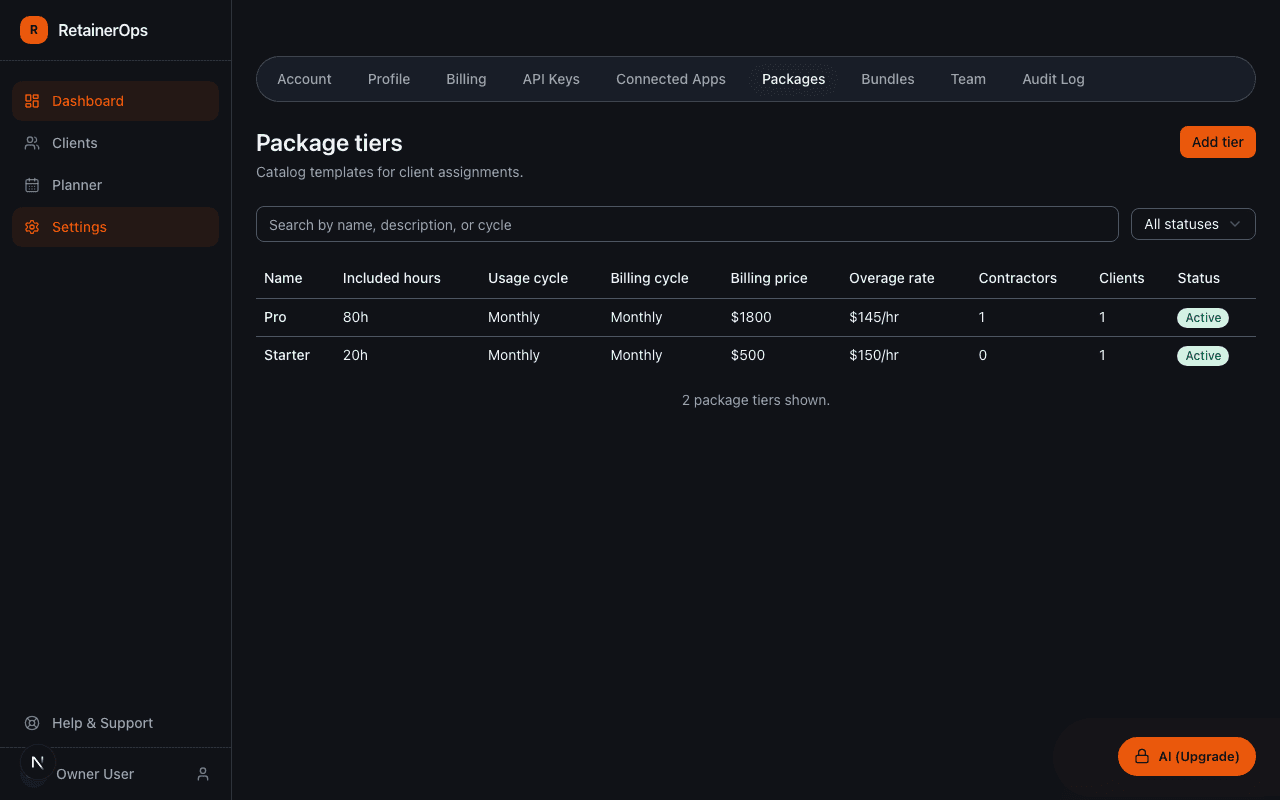
Task: Click the $500 billing price cell
Action: pyautogui.click(x=748, y=355)
